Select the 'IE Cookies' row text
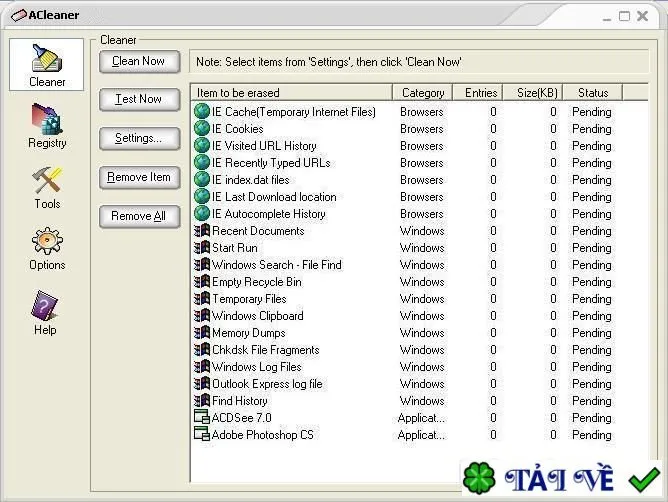 (238, 129)
